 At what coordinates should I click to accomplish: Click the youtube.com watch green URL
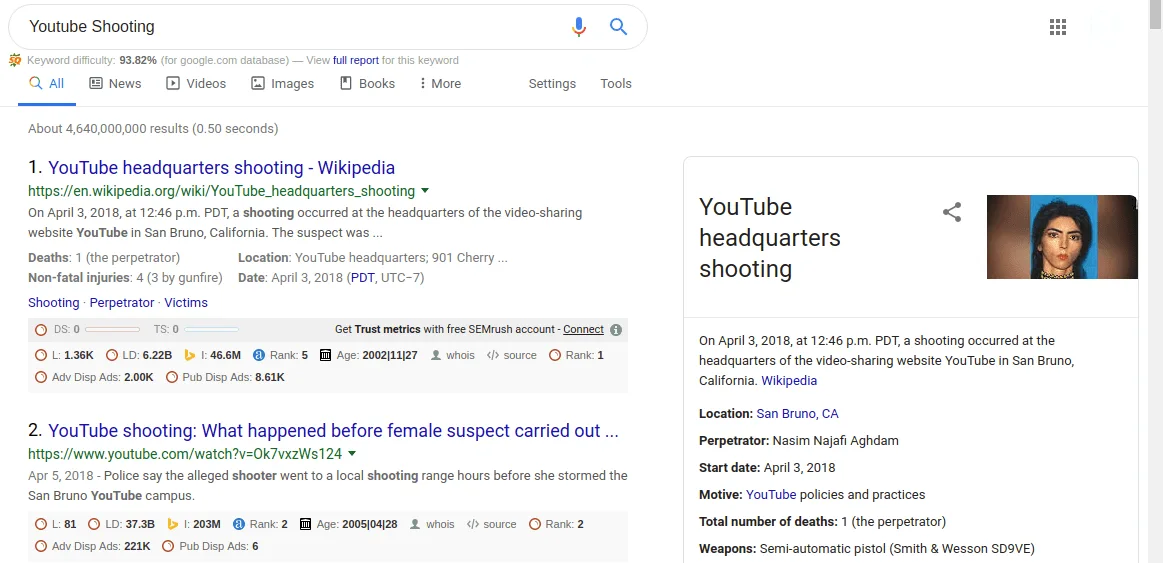[185, 453]
